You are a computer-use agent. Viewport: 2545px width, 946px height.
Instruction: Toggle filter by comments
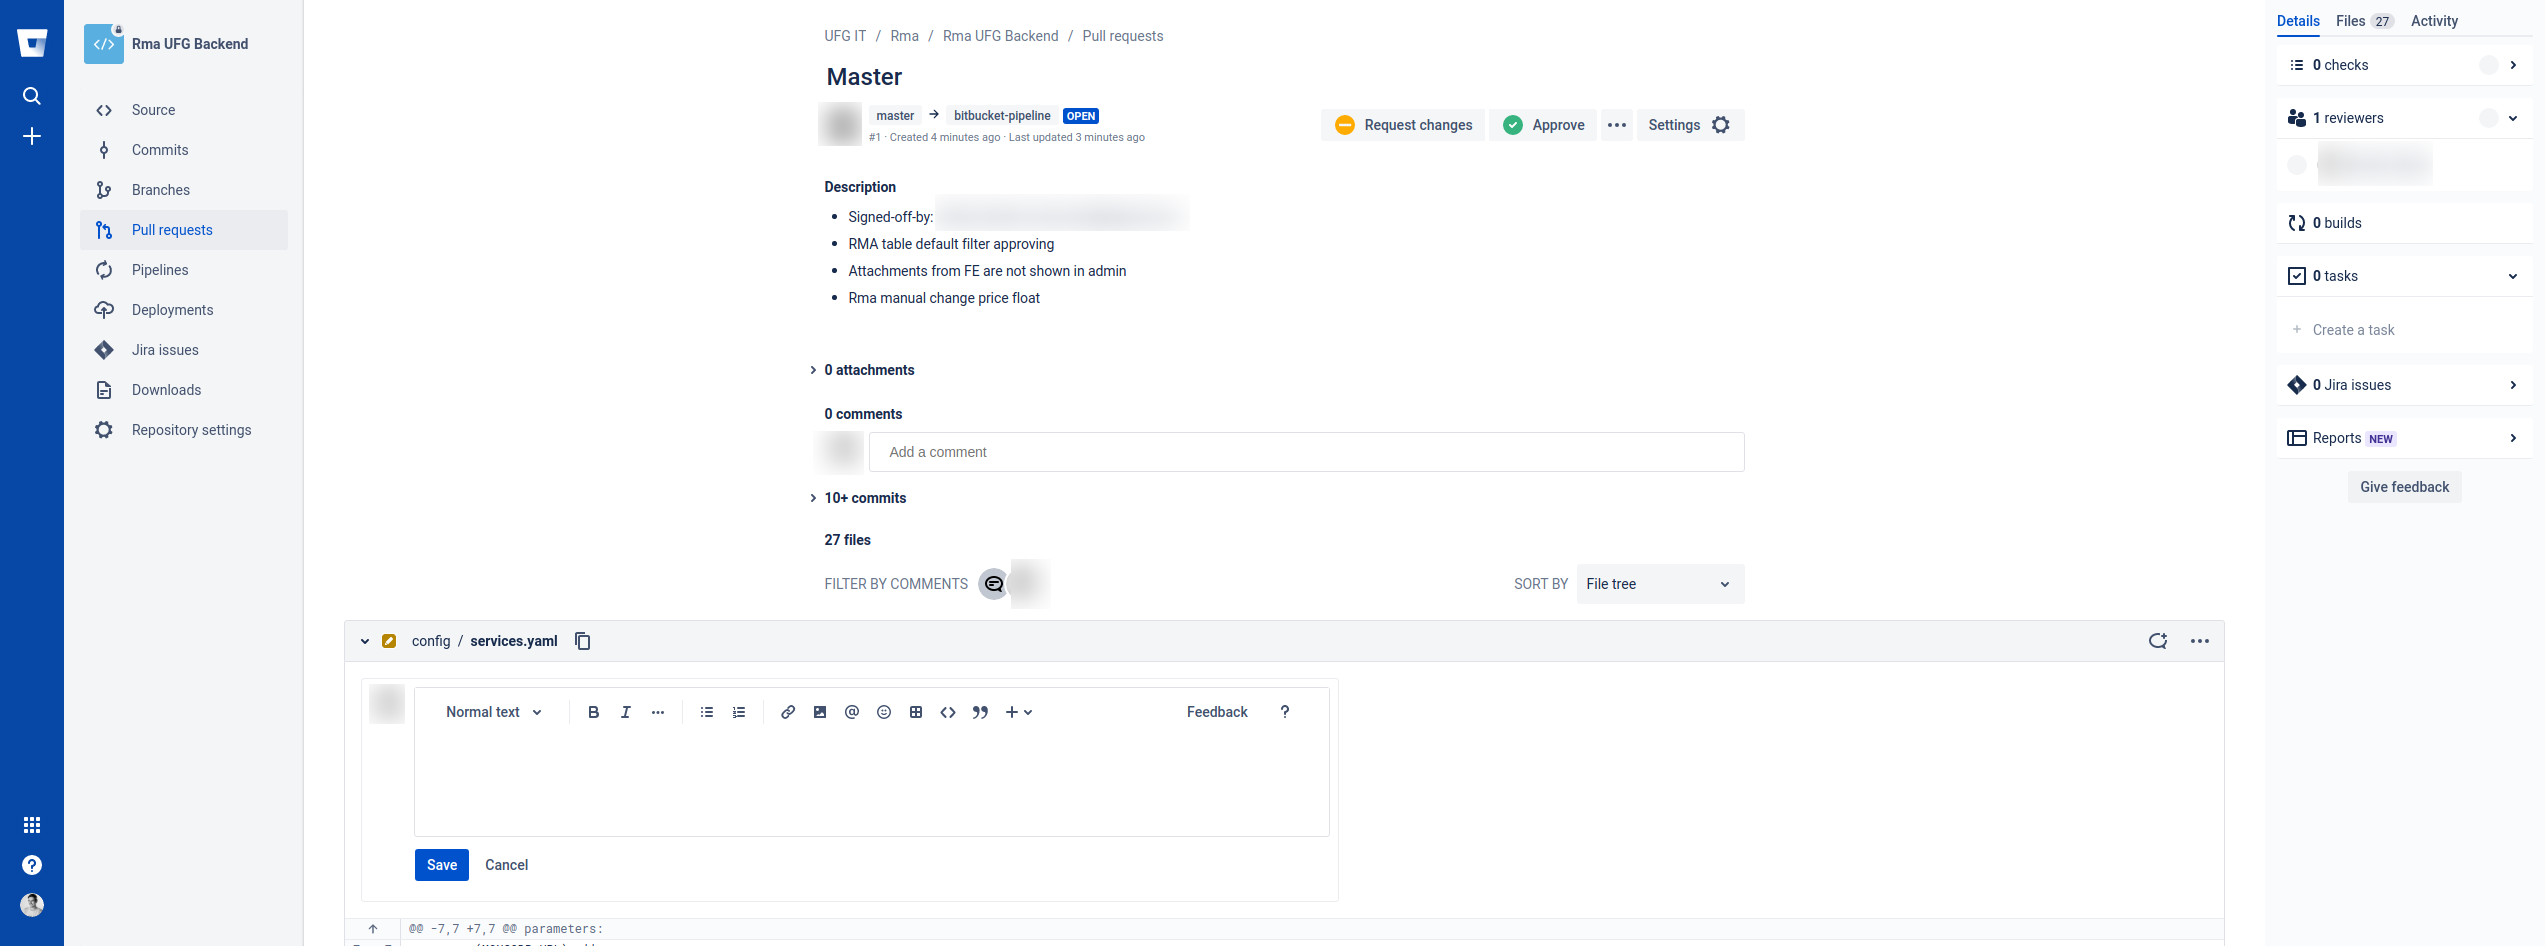994,584
